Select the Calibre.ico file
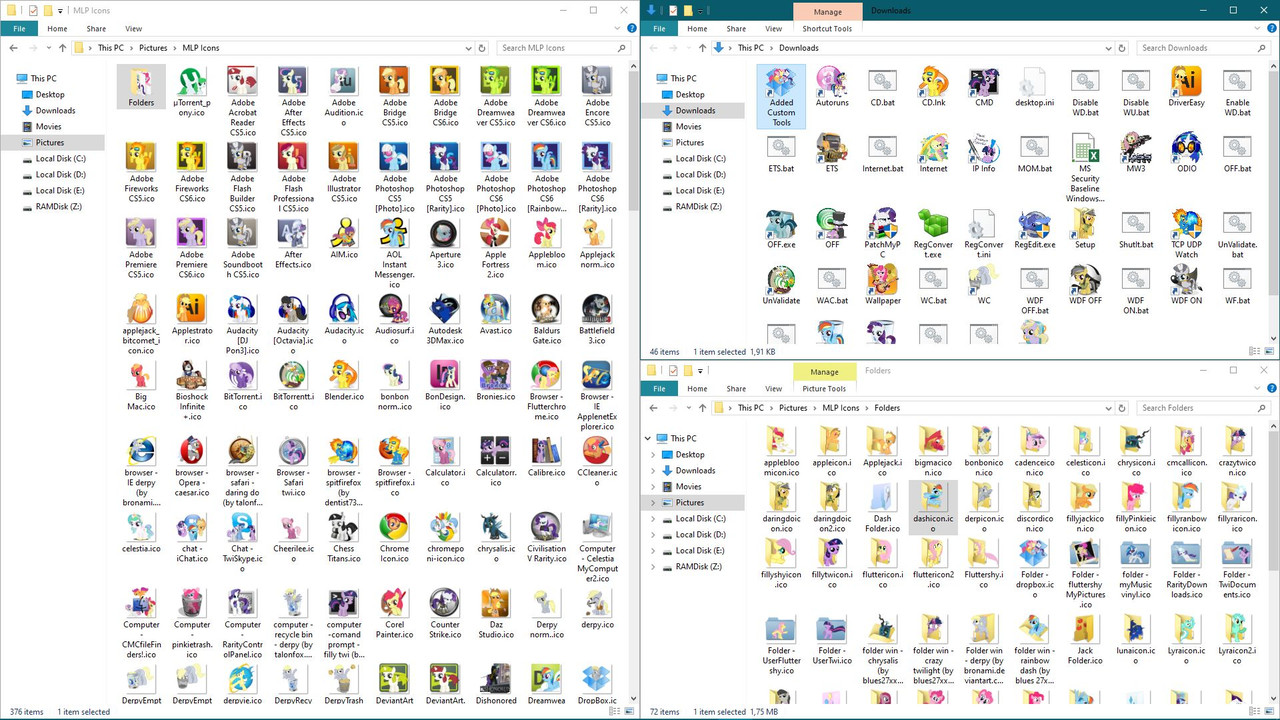Image resolution: width=1280 pixels, height=720 pixels. pos(546,456)
